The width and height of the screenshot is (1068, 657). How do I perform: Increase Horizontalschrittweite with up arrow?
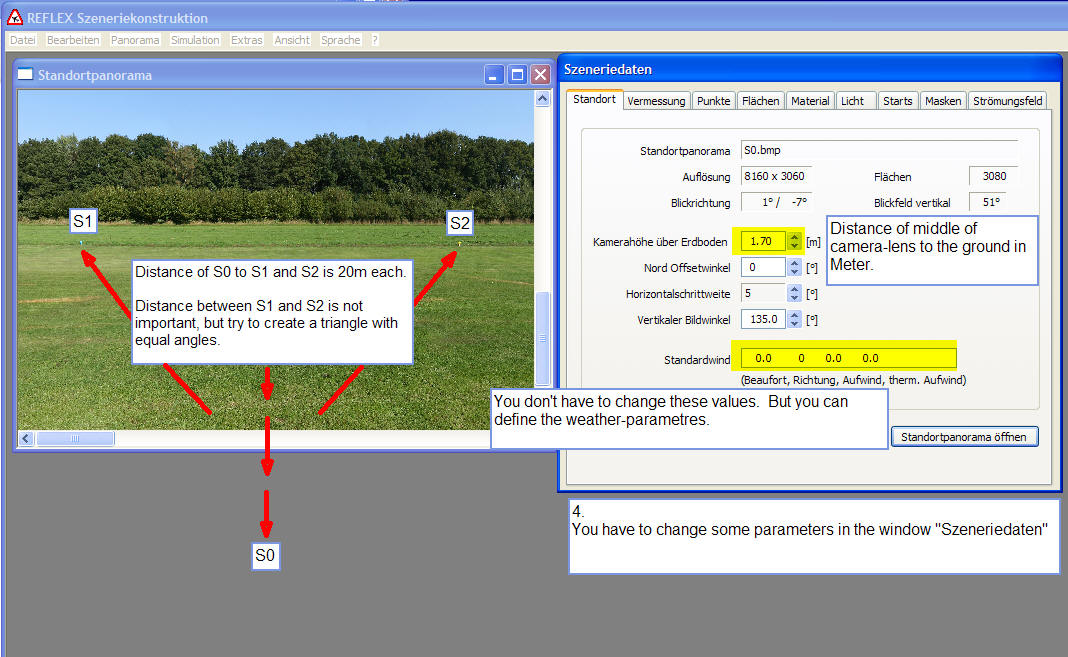[794, 289]
